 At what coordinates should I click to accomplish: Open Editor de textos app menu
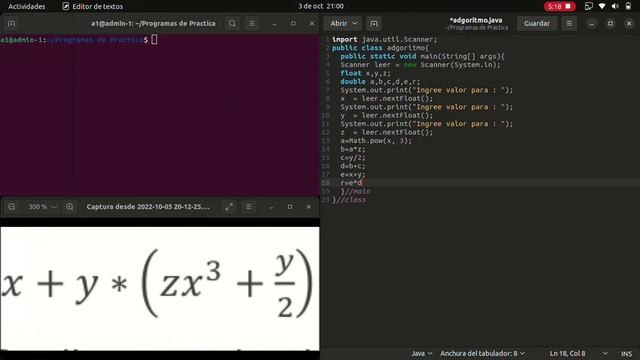click(93, 6)
